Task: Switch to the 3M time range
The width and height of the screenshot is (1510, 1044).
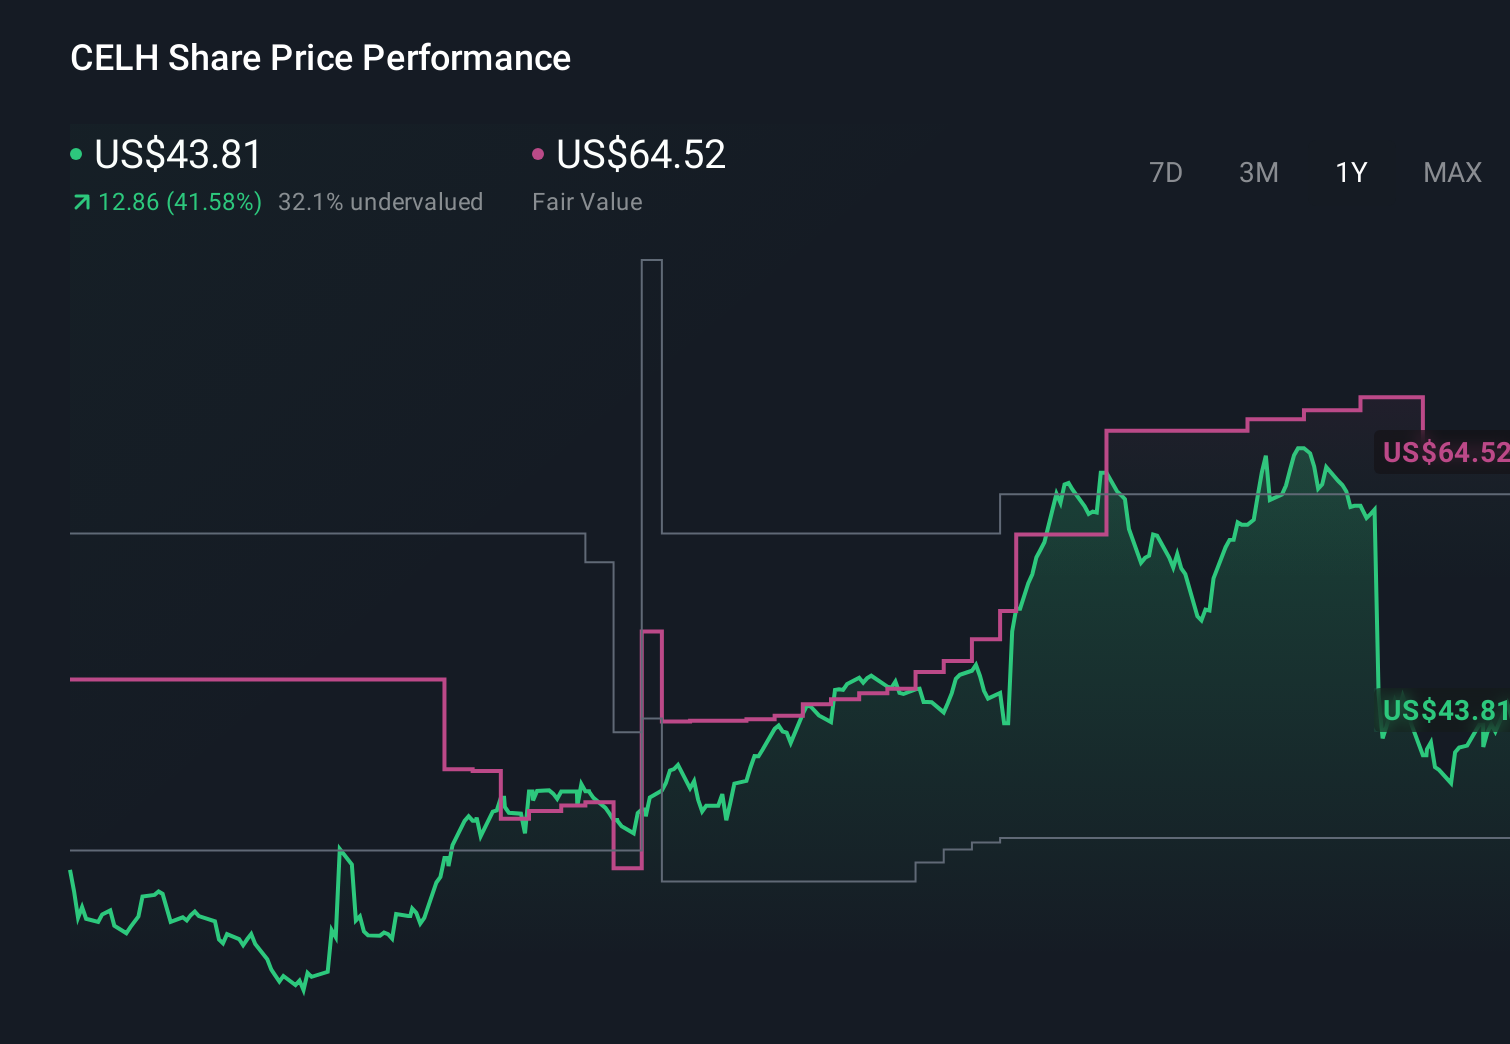Action: pyautogui.click(x=1258, y=172)
